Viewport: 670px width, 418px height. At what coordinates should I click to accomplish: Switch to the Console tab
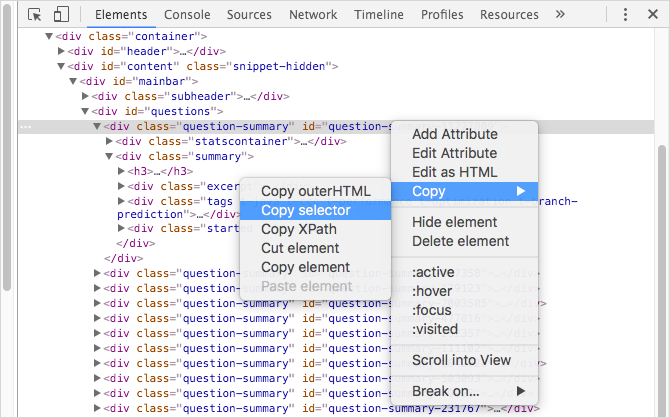point(187,15)
